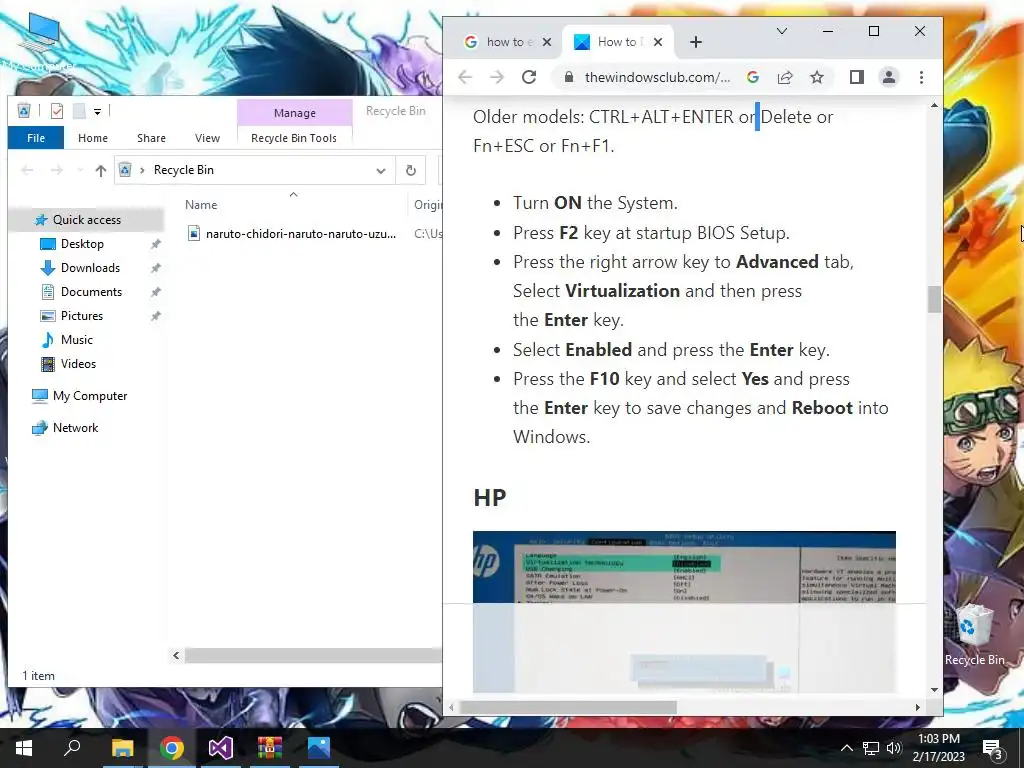Open WinRAR from the taskbar
This screenshot has width=1024, height=768.
coord(270,748)
